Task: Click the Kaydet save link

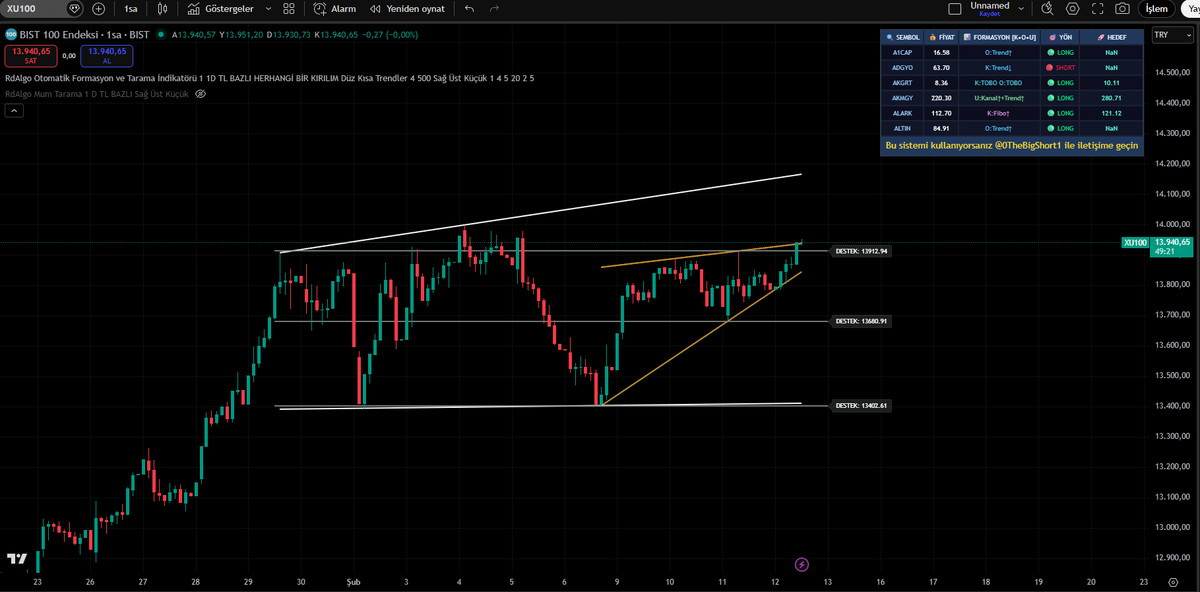Action: click(x=990, y=14)
